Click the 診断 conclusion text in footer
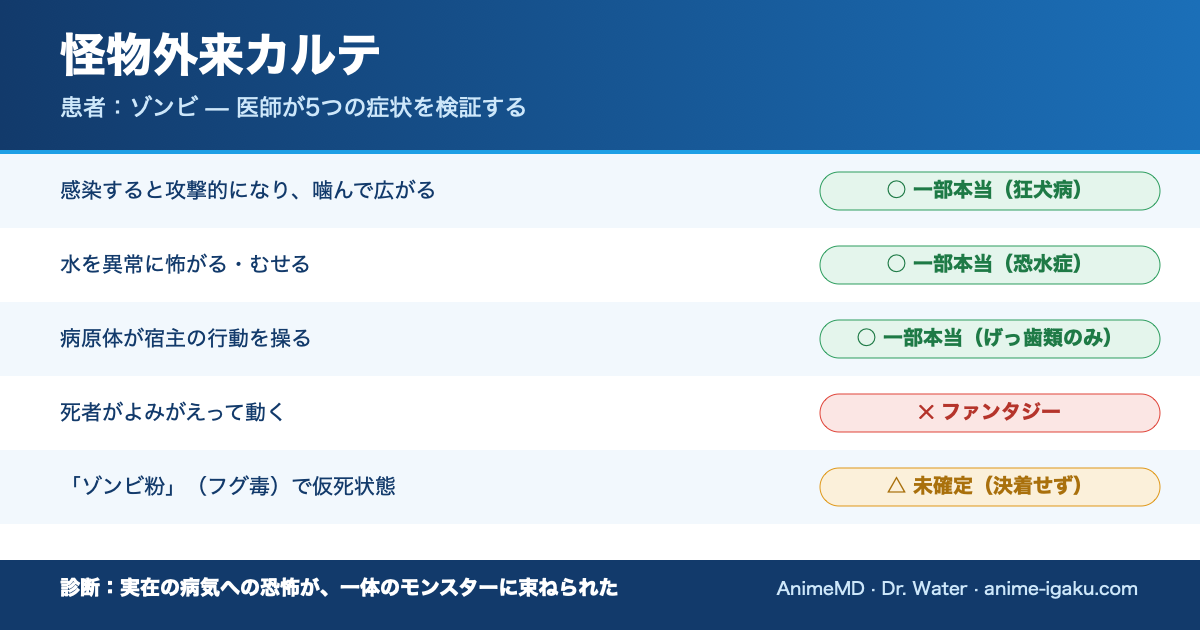The image size is (1200, 630). (339, 589)
